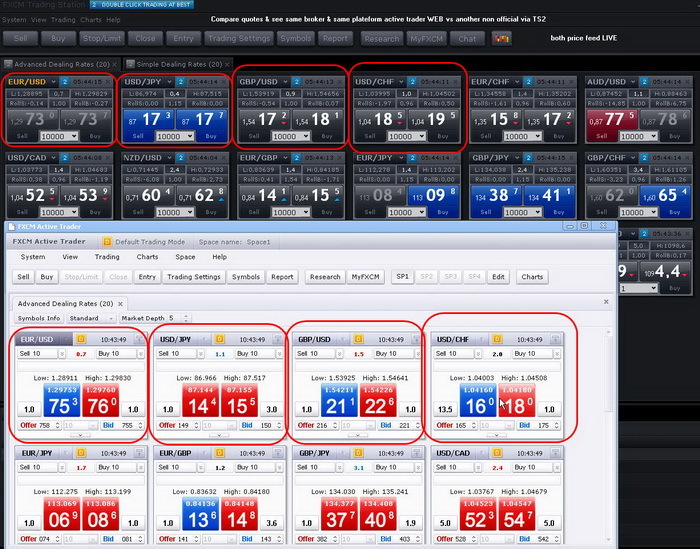Click the blue '2' icon on USD/JPY tile
The width and height of the screenshot is (700, 549).
[x=180, y=82]
